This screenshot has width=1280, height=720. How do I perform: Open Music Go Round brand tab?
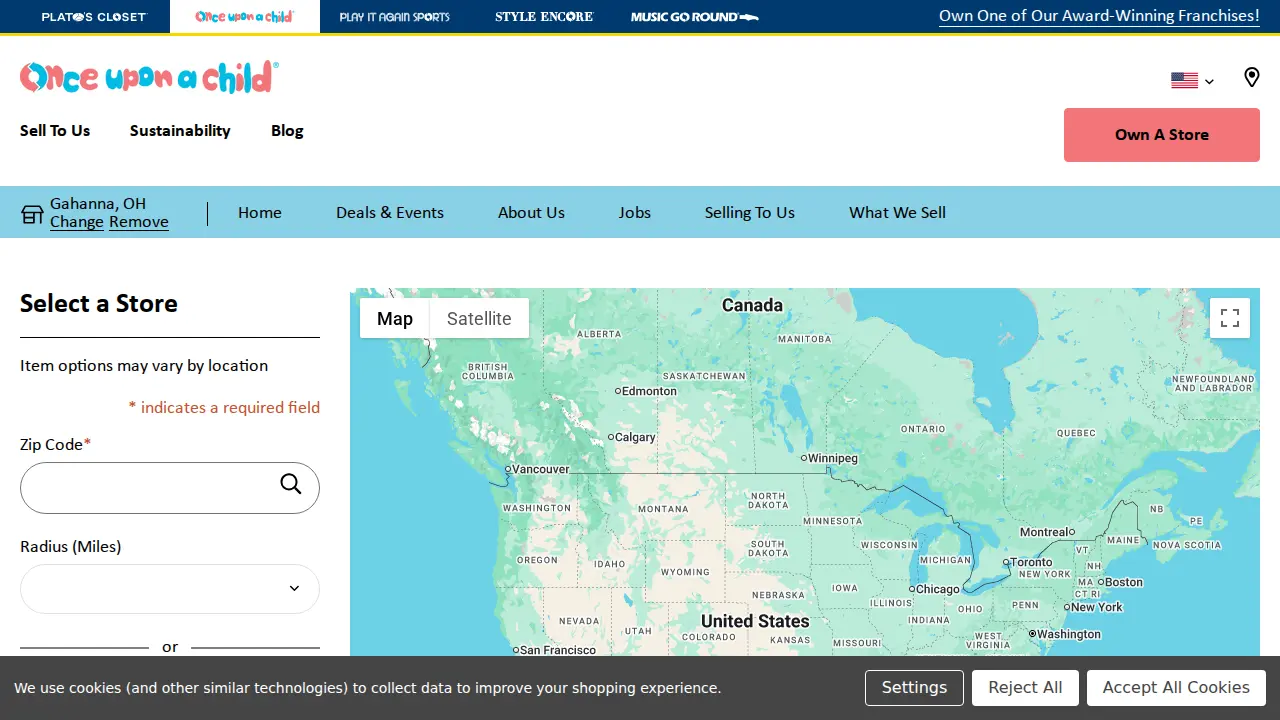point(695,17)
